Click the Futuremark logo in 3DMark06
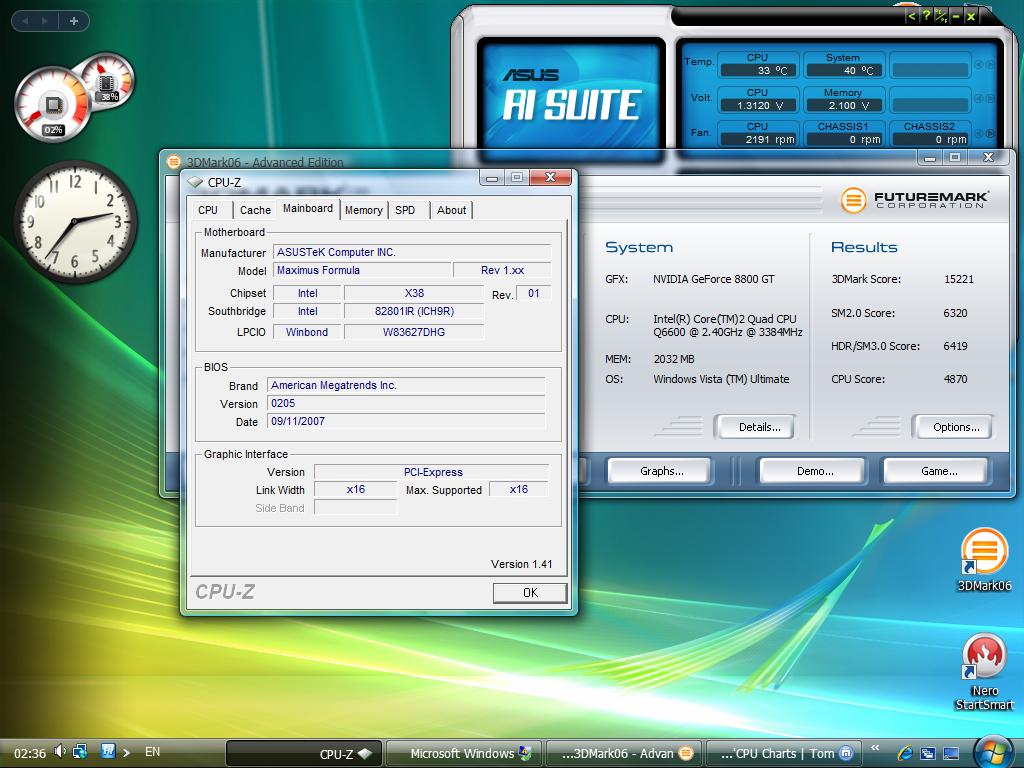Image resolution: width=1024 pixels, height=768 pixels. [x=916, y=200]
